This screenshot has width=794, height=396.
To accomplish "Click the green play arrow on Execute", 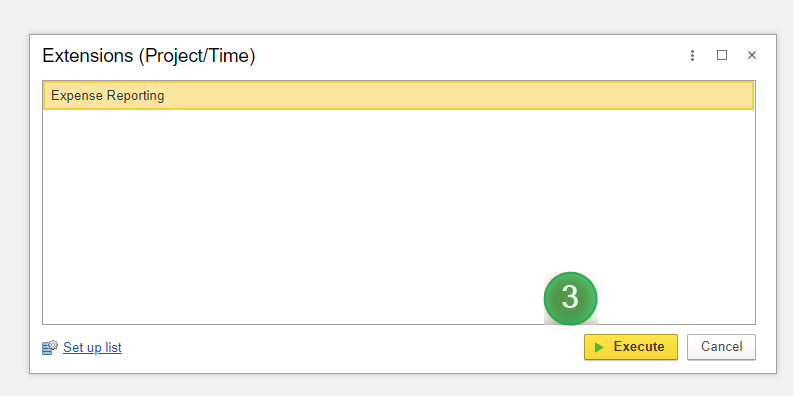I will [599, 347].
